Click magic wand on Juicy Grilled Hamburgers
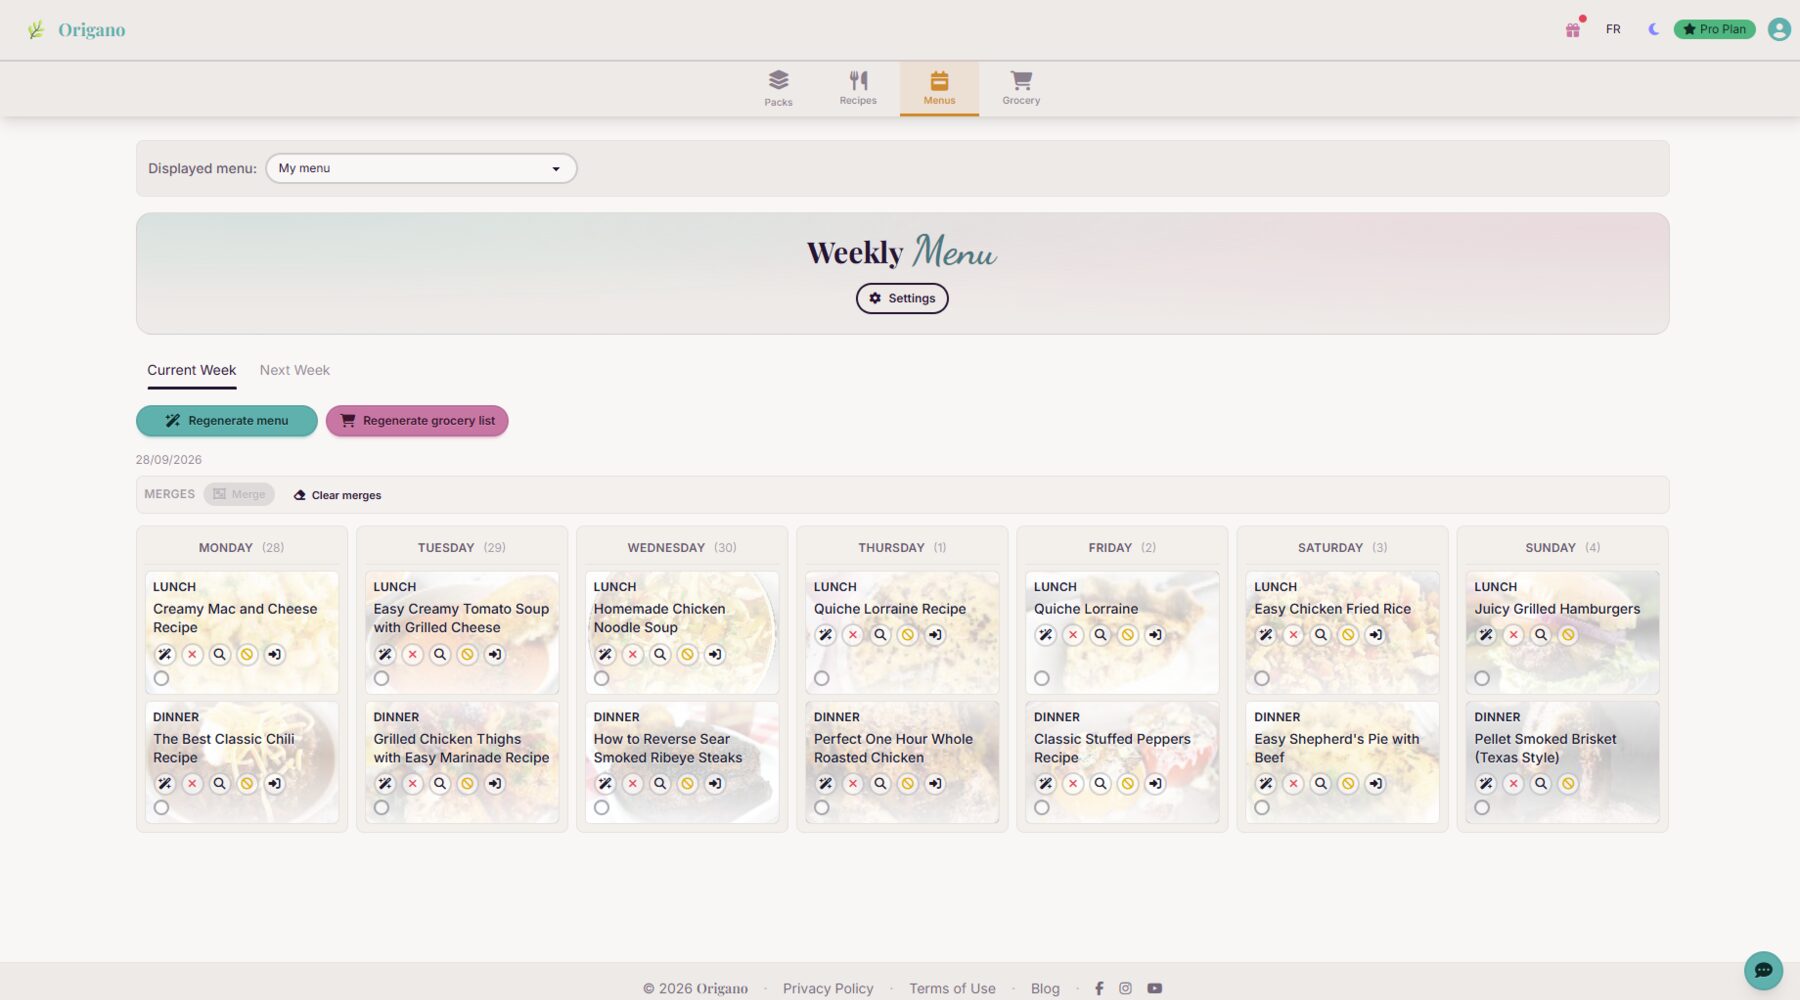 click(x=1486, y=635)
